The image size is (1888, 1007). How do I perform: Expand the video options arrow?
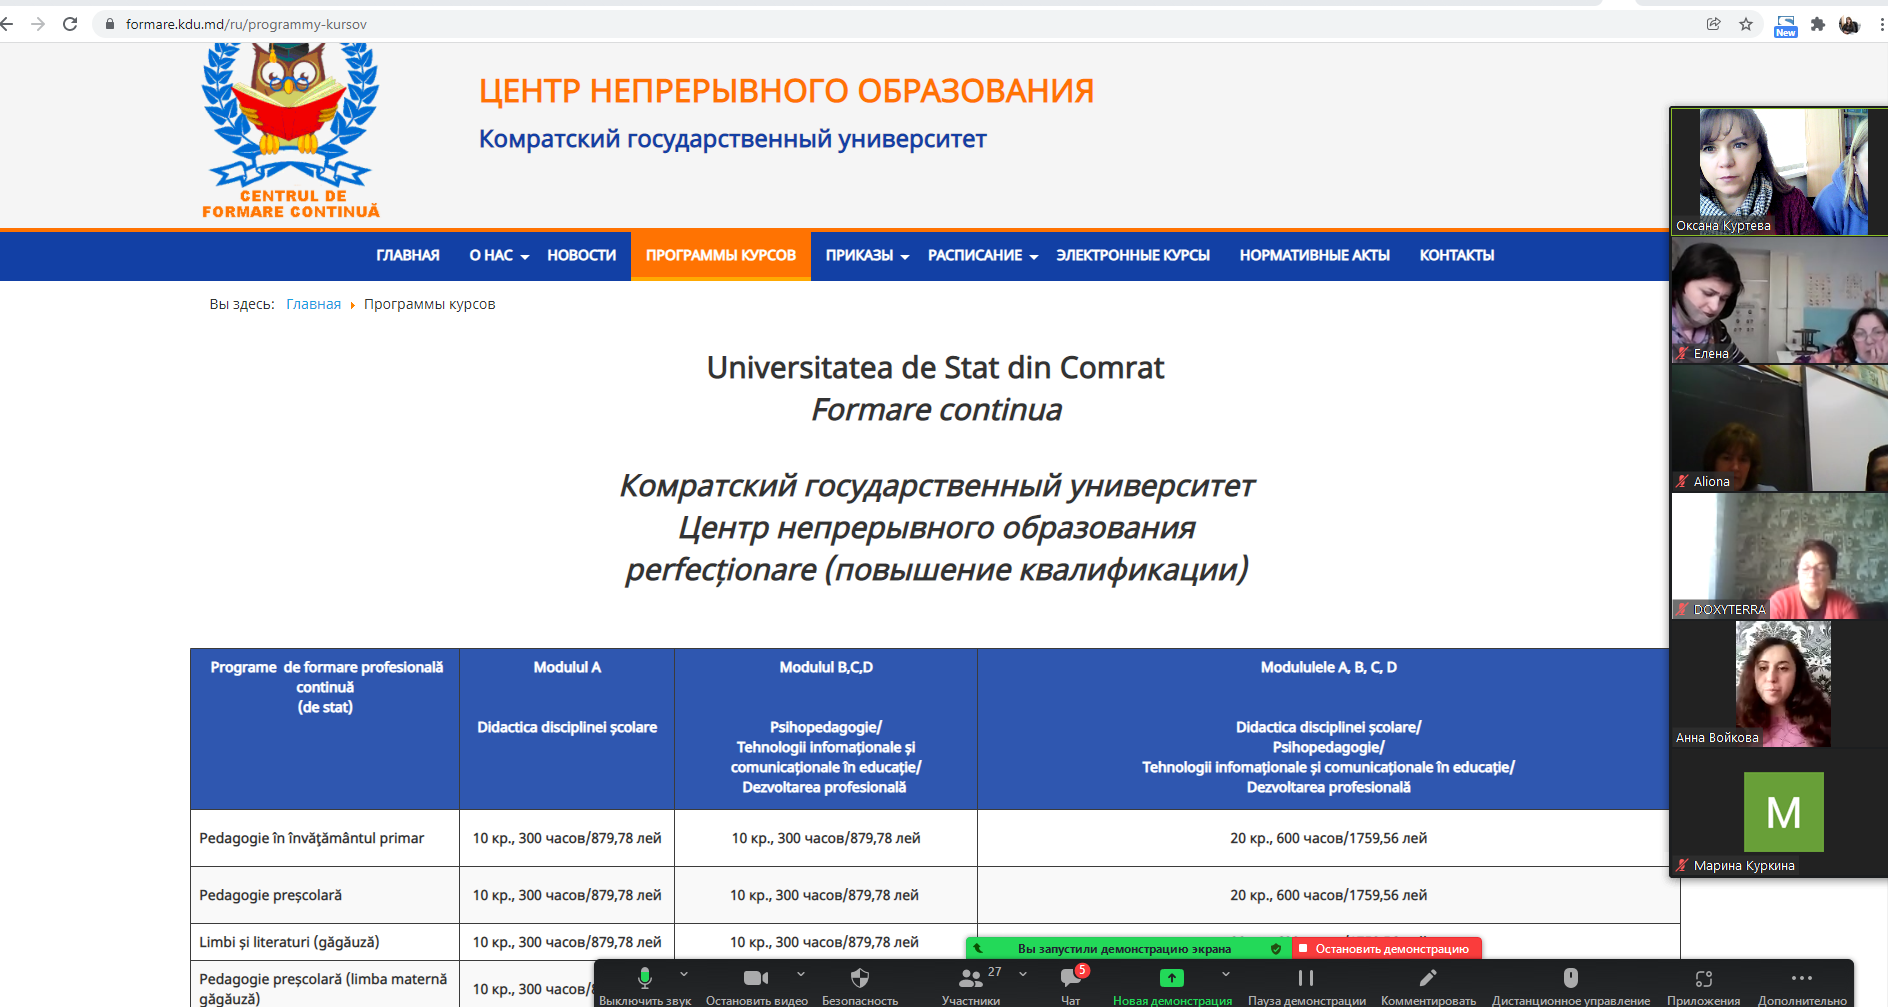pos(801,974)
